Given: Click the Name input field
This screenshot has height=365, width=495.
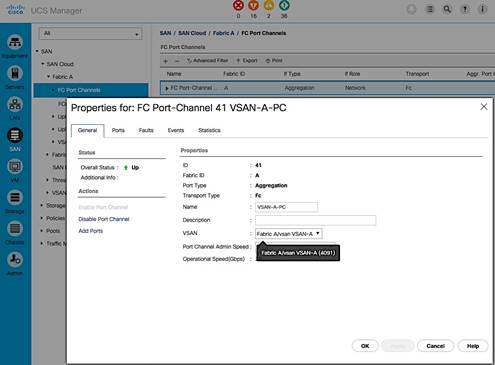Looking at the screenshot, I should pyautogui.click(x=286, y=207).
